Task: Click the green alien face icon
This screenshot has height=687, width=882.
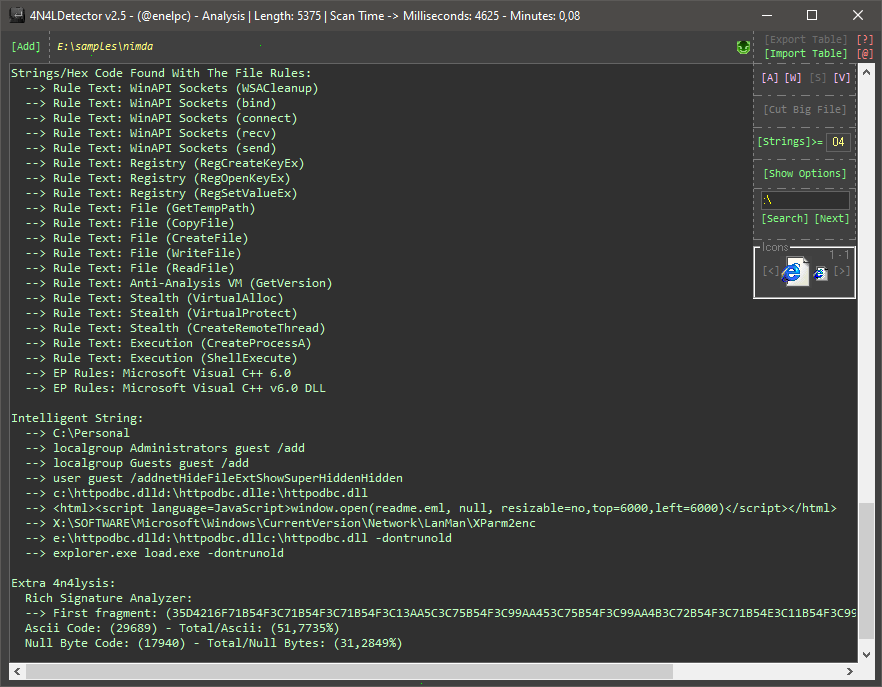Action: pos(743,47)
